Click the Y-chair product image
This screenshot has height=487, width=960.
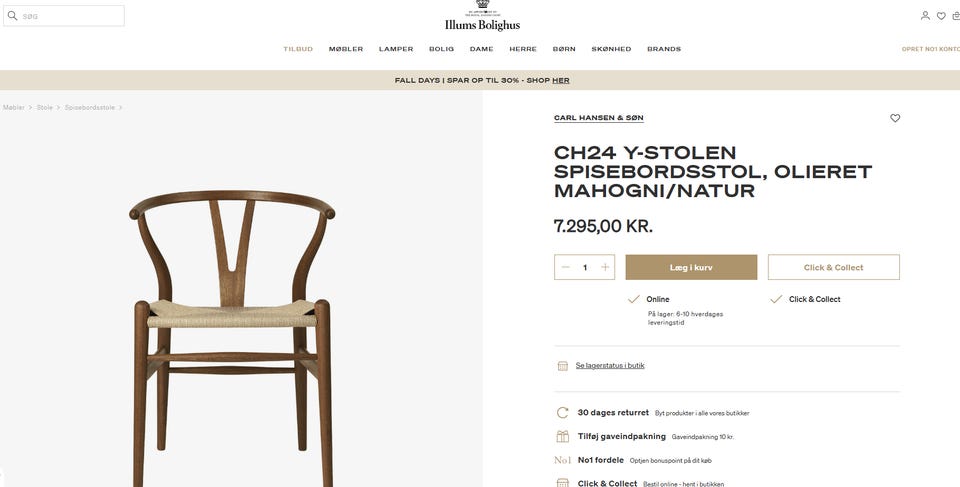(x=232, y=337)
